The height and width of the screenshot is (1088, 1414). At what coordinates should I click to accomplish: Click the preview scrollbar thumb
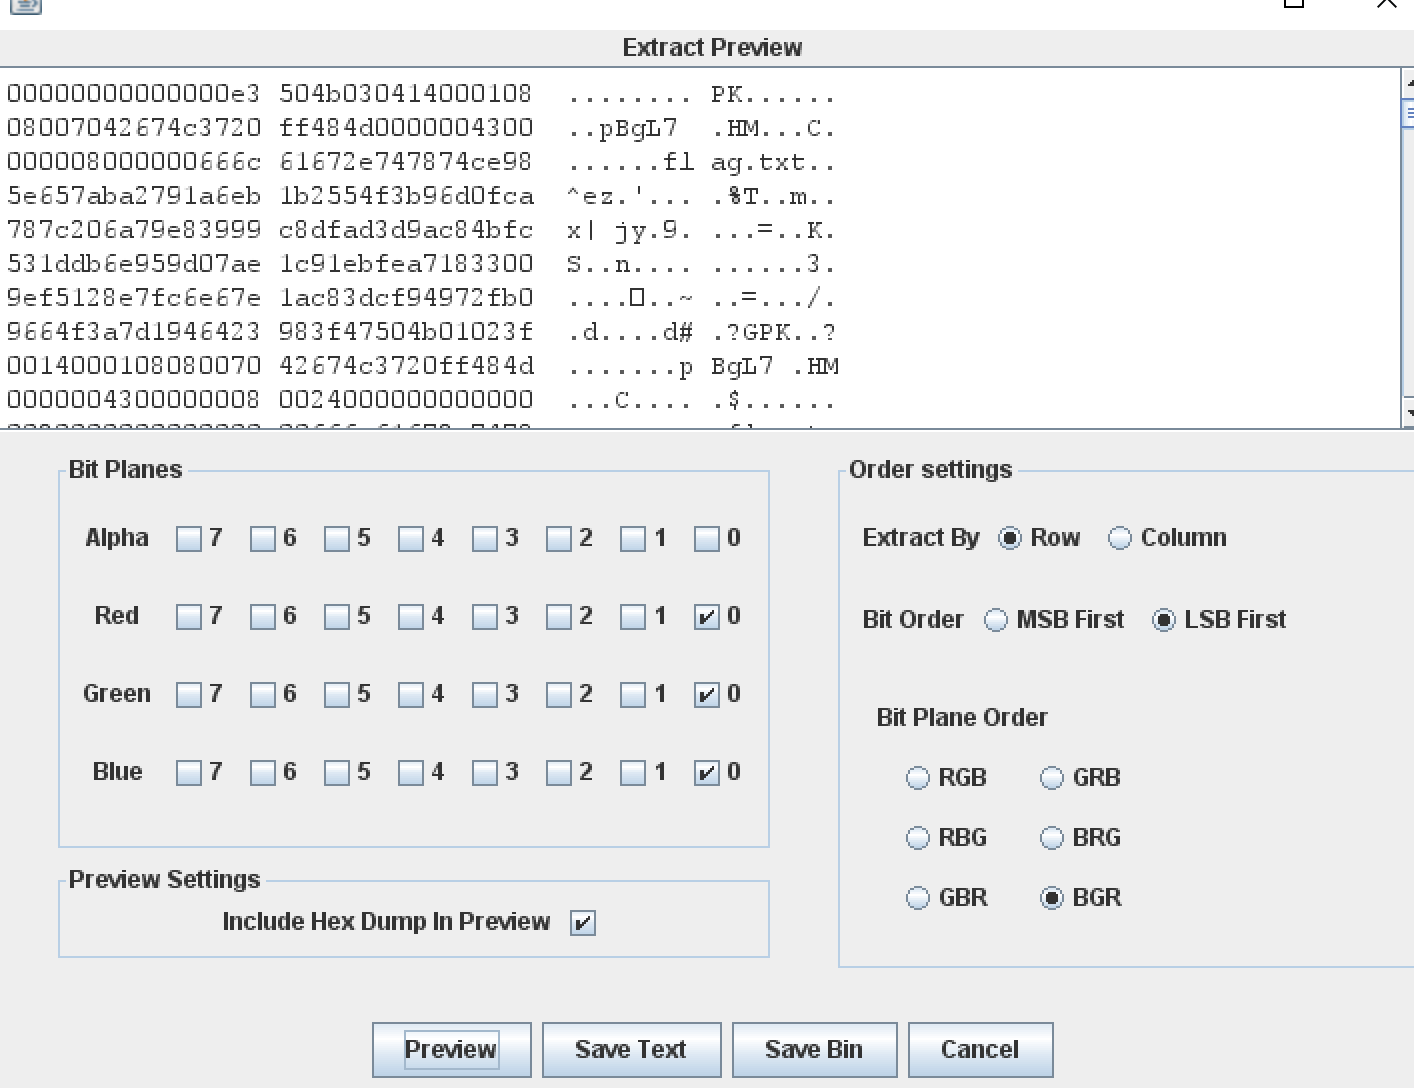1408,113
